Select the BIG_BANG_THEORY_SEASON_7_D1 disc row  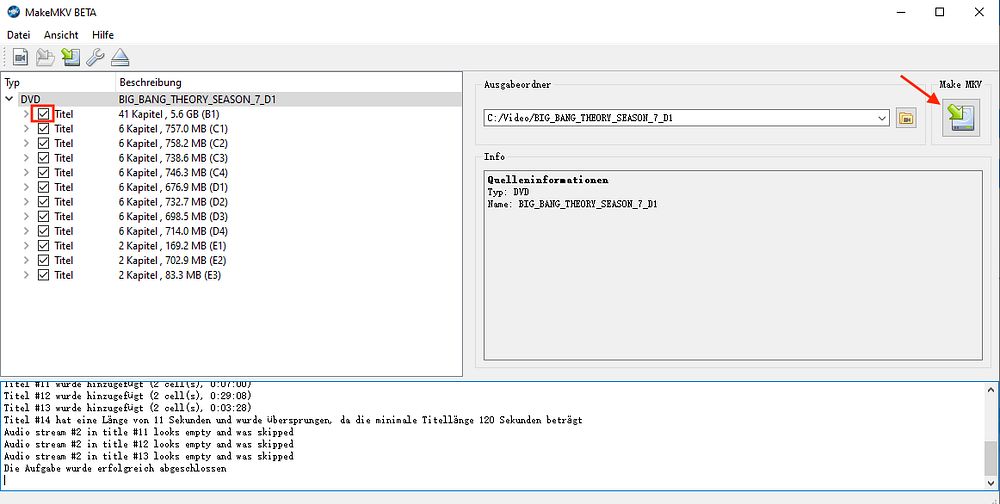tap(232, 100)
